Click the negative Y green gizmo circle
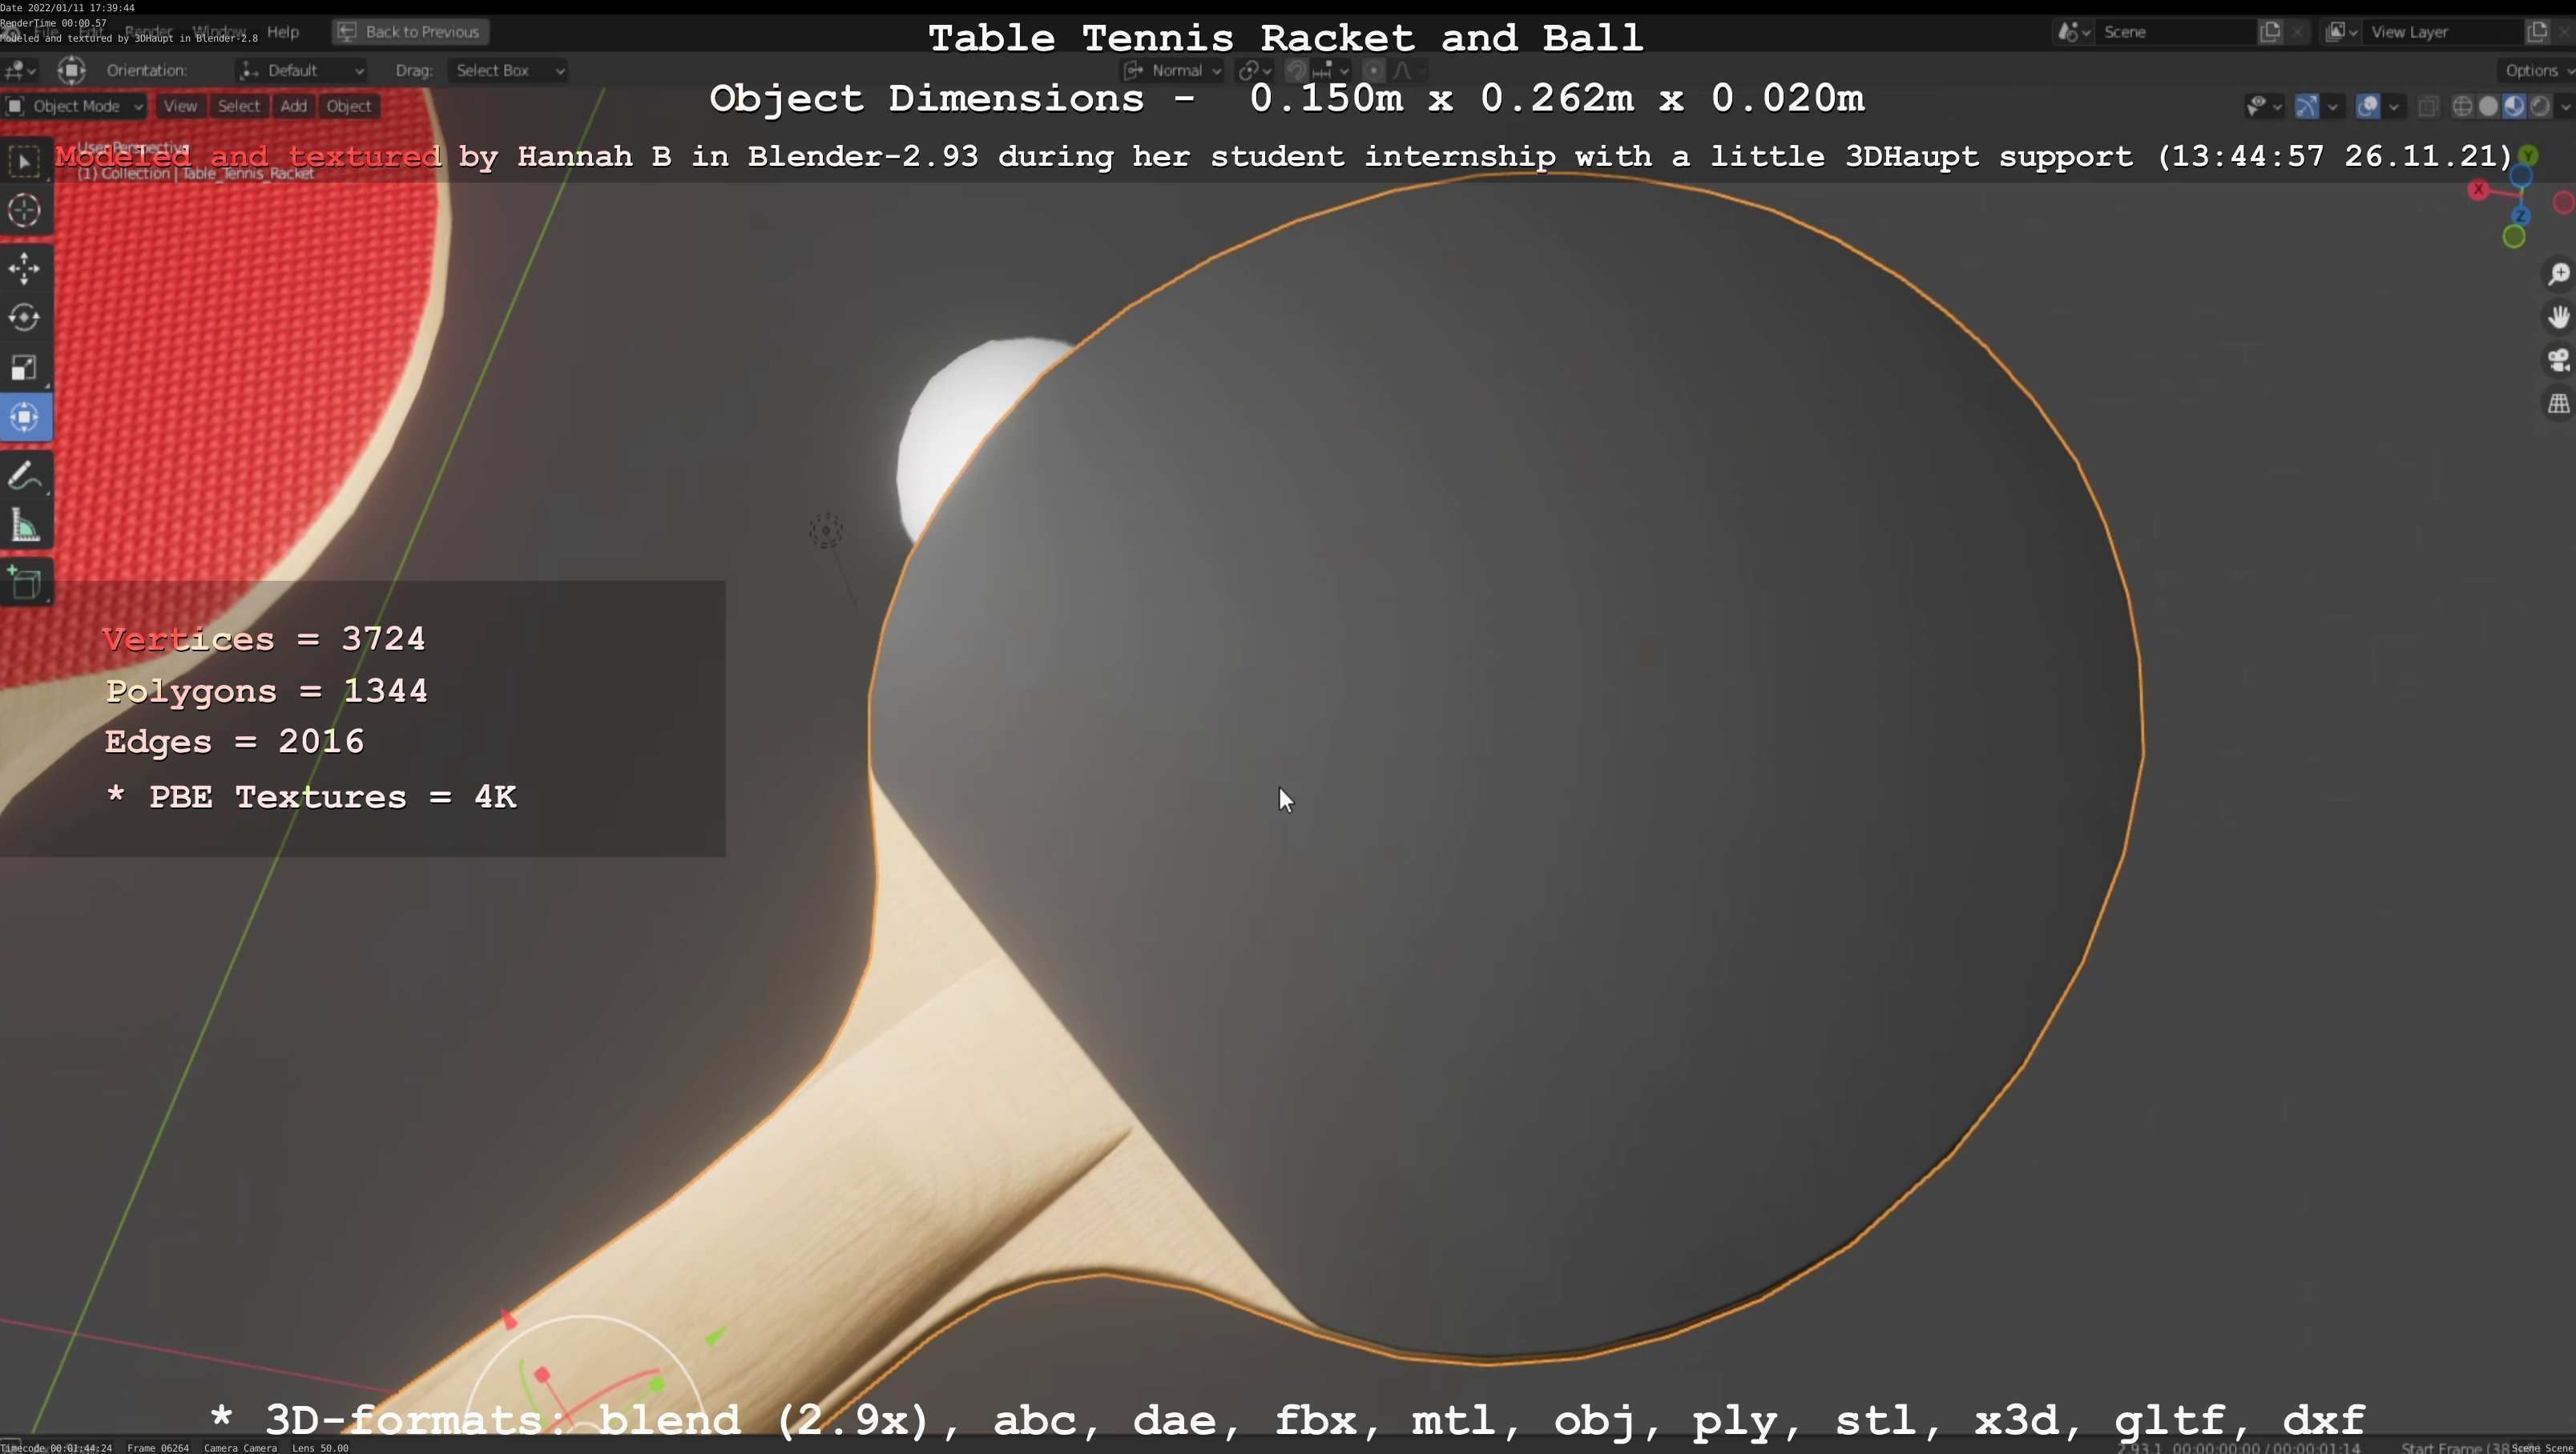The image size is (2576, 1454). point(2514,237)
